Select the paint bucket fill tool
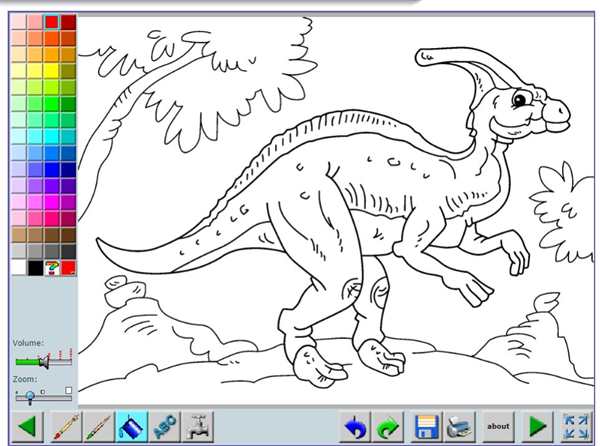 (132, 426)
